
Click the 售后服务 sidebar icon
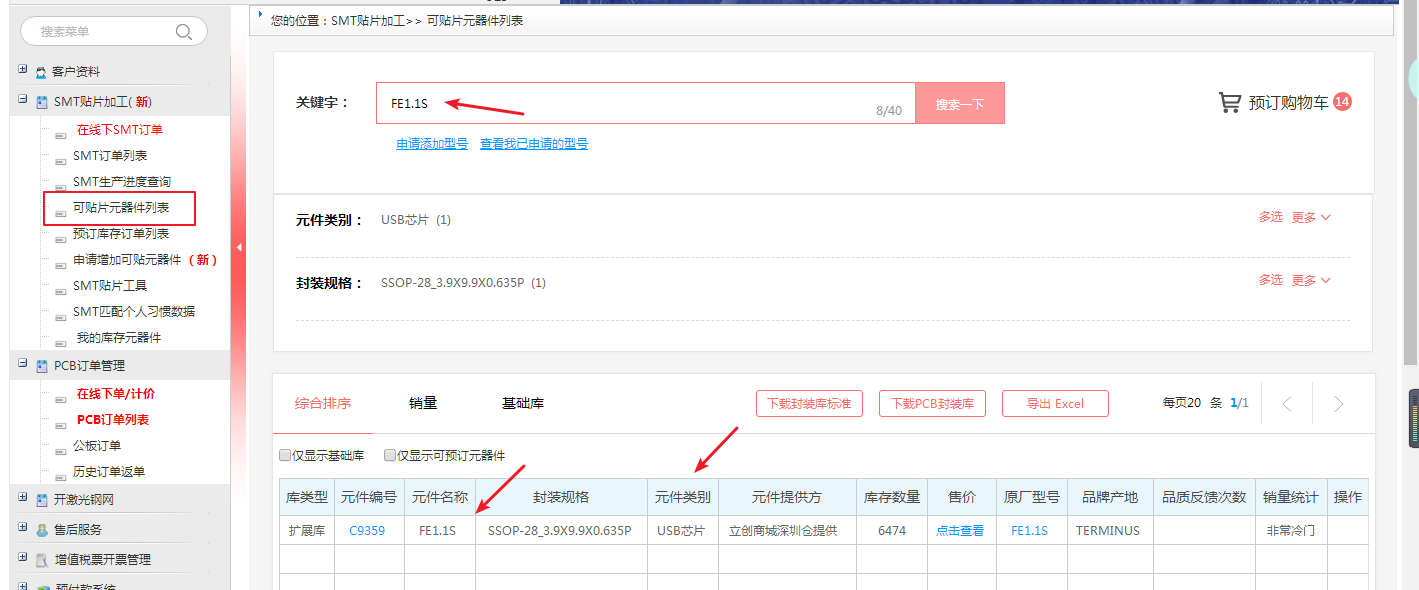coord(41,531)
